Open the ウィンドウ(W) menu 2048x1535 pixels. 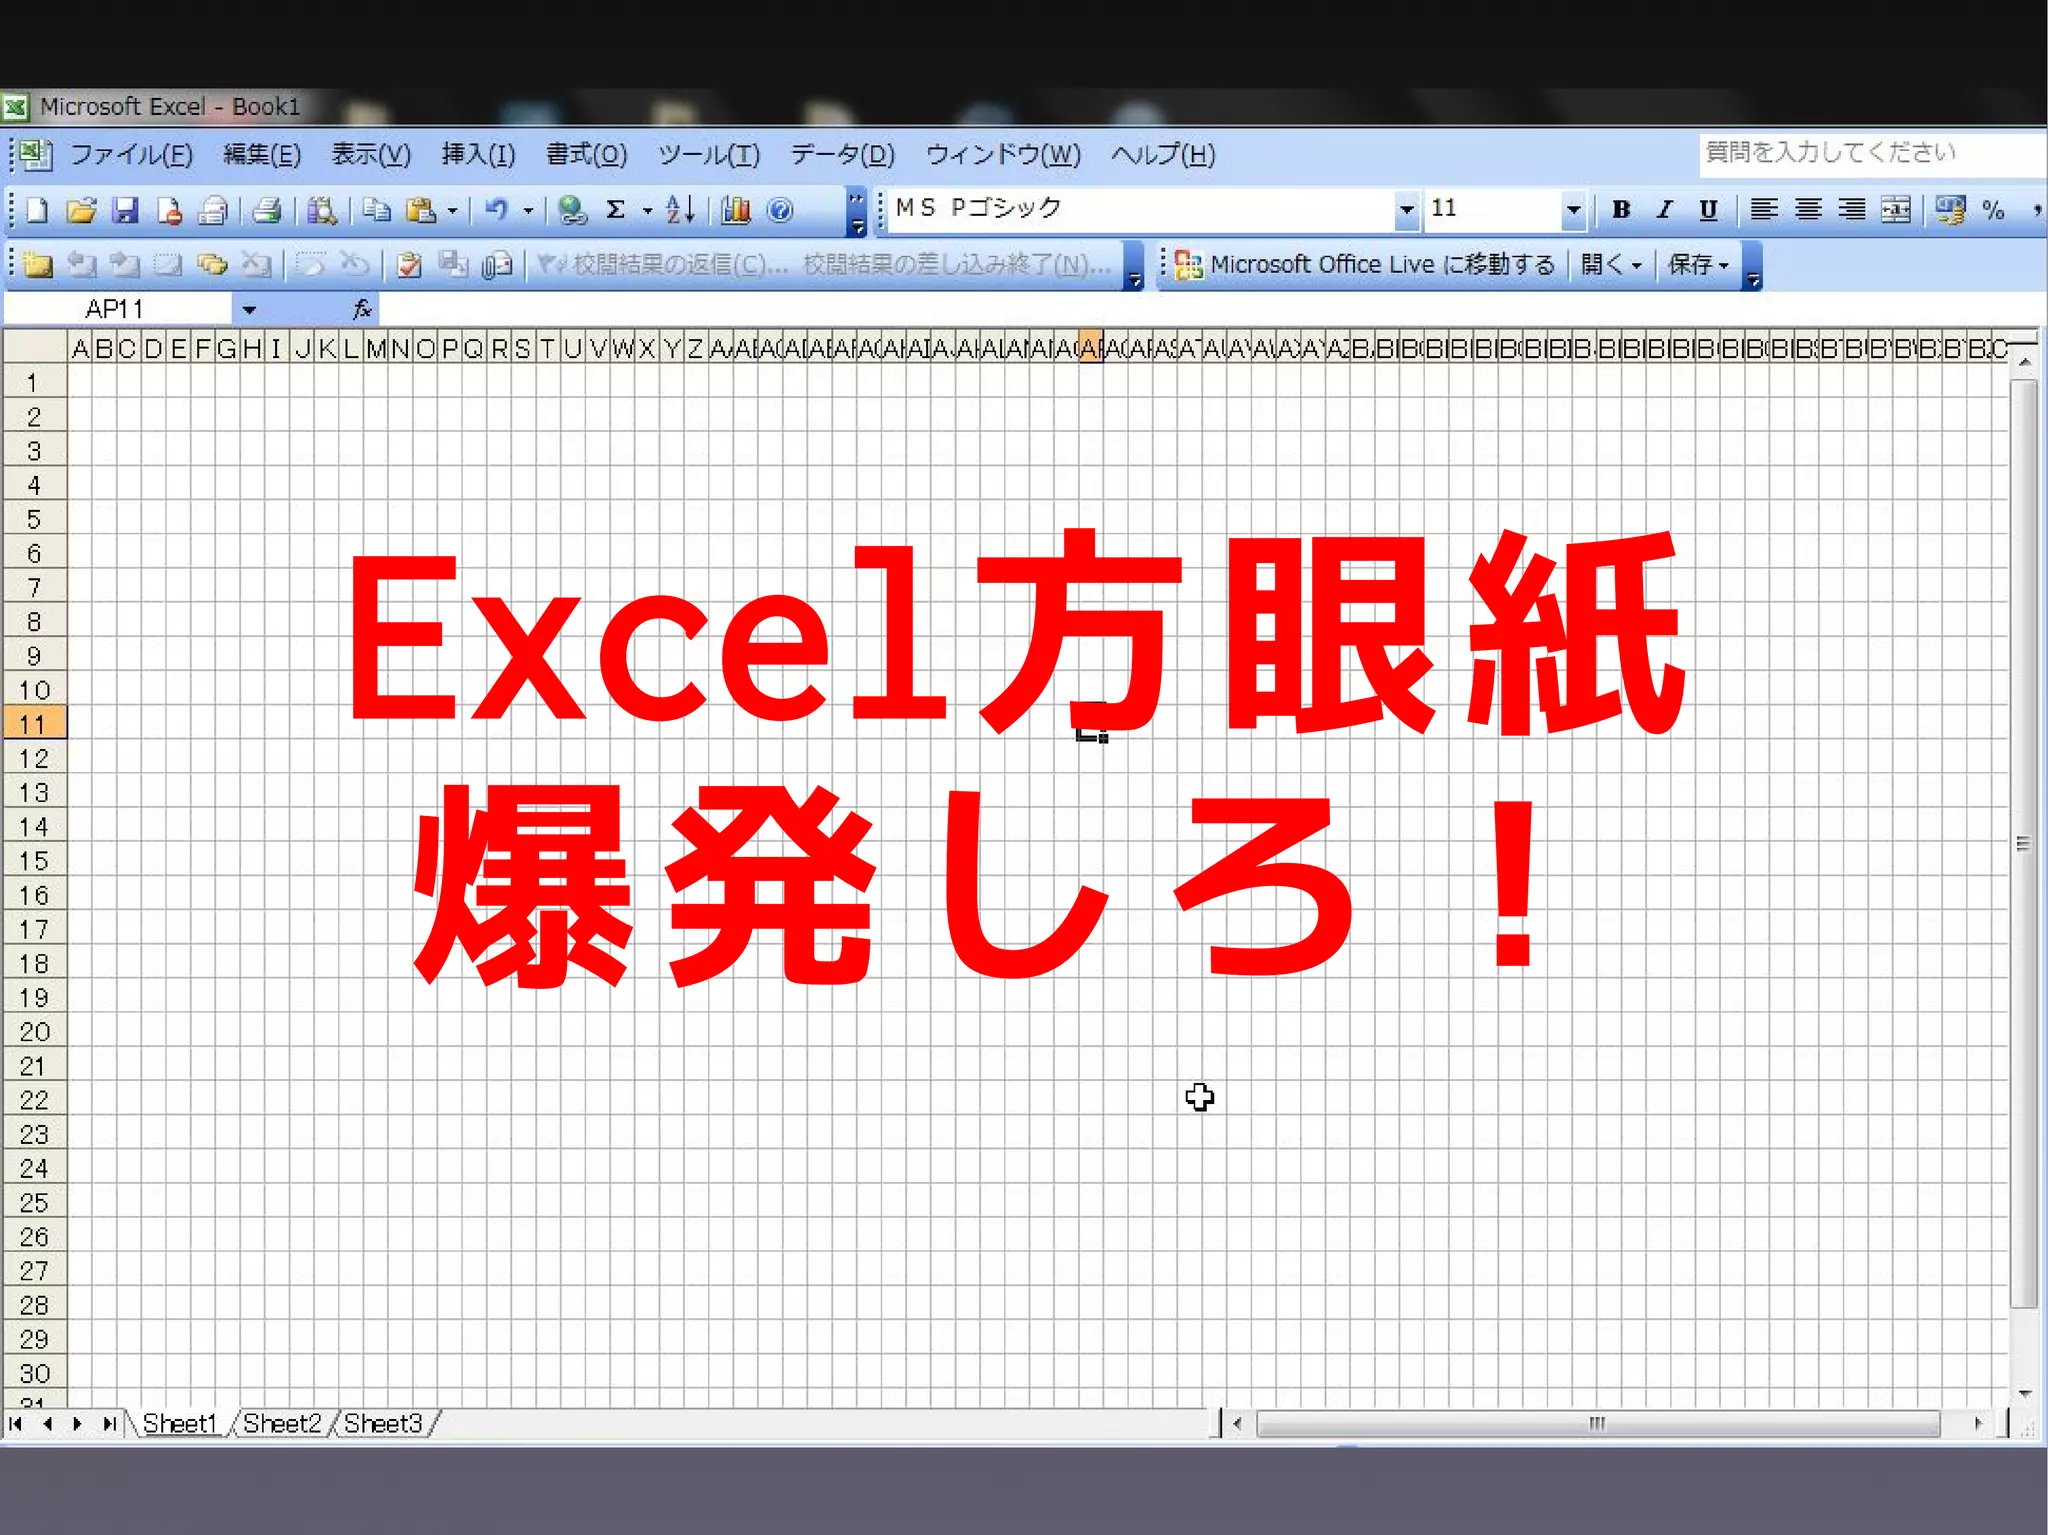pos(1003,154)
